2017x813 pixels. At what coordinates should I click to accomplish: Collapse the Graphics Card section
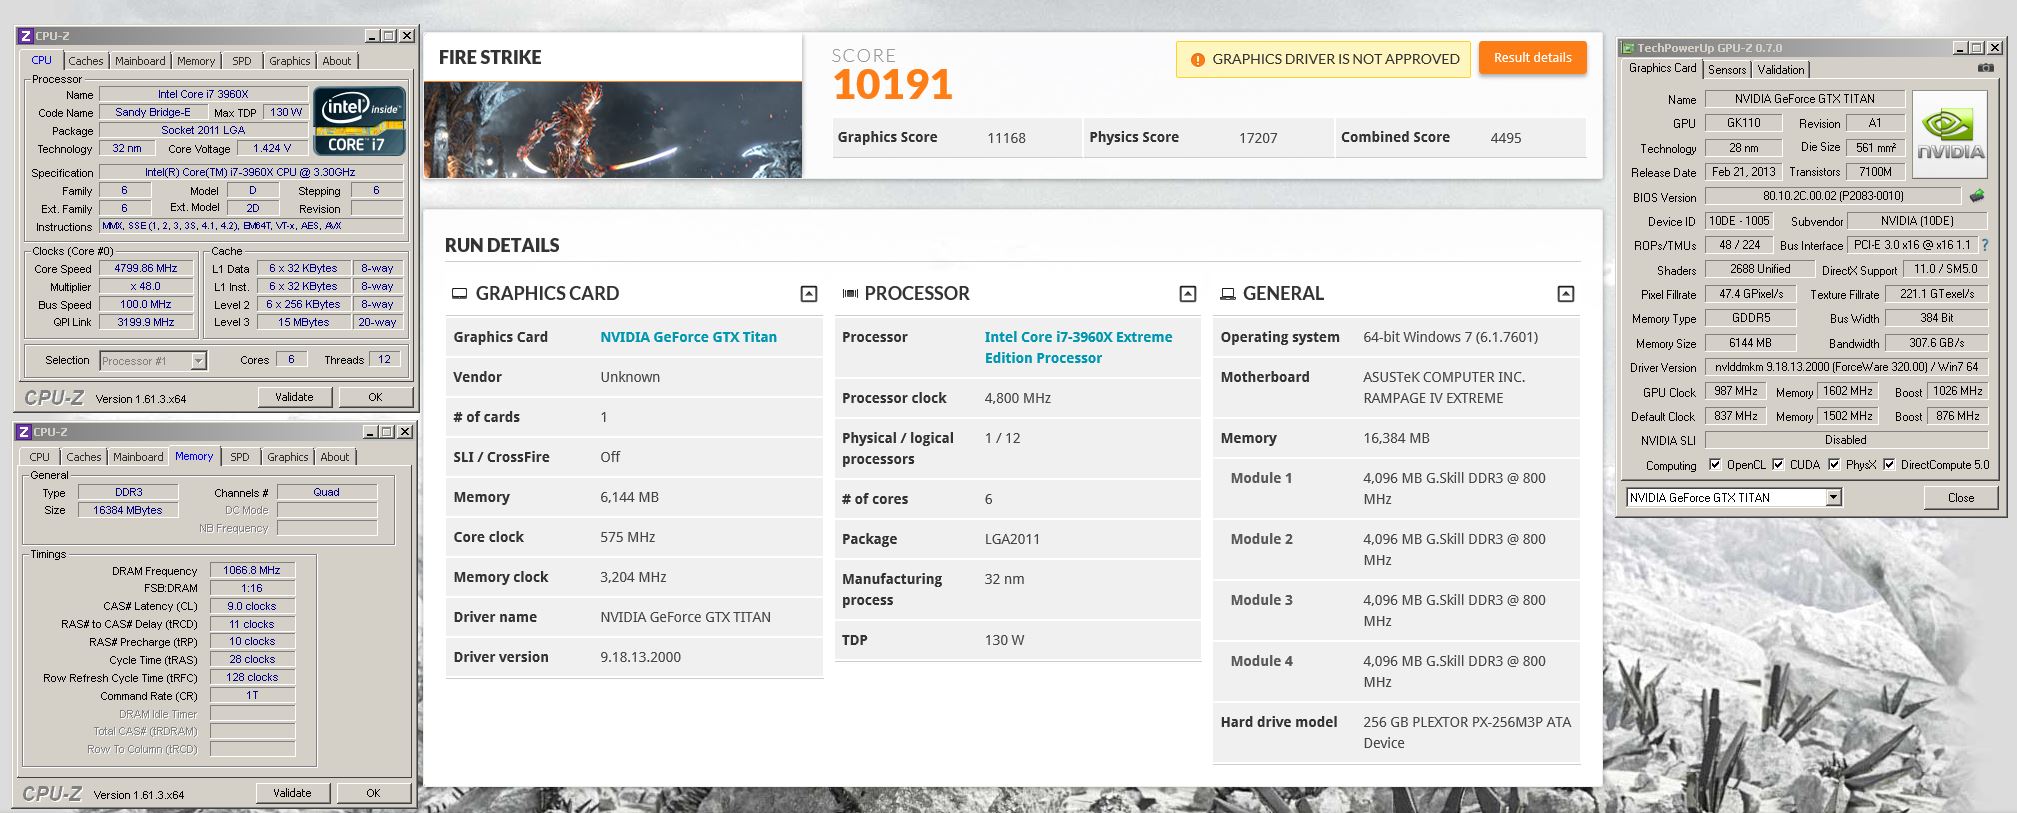809,294
